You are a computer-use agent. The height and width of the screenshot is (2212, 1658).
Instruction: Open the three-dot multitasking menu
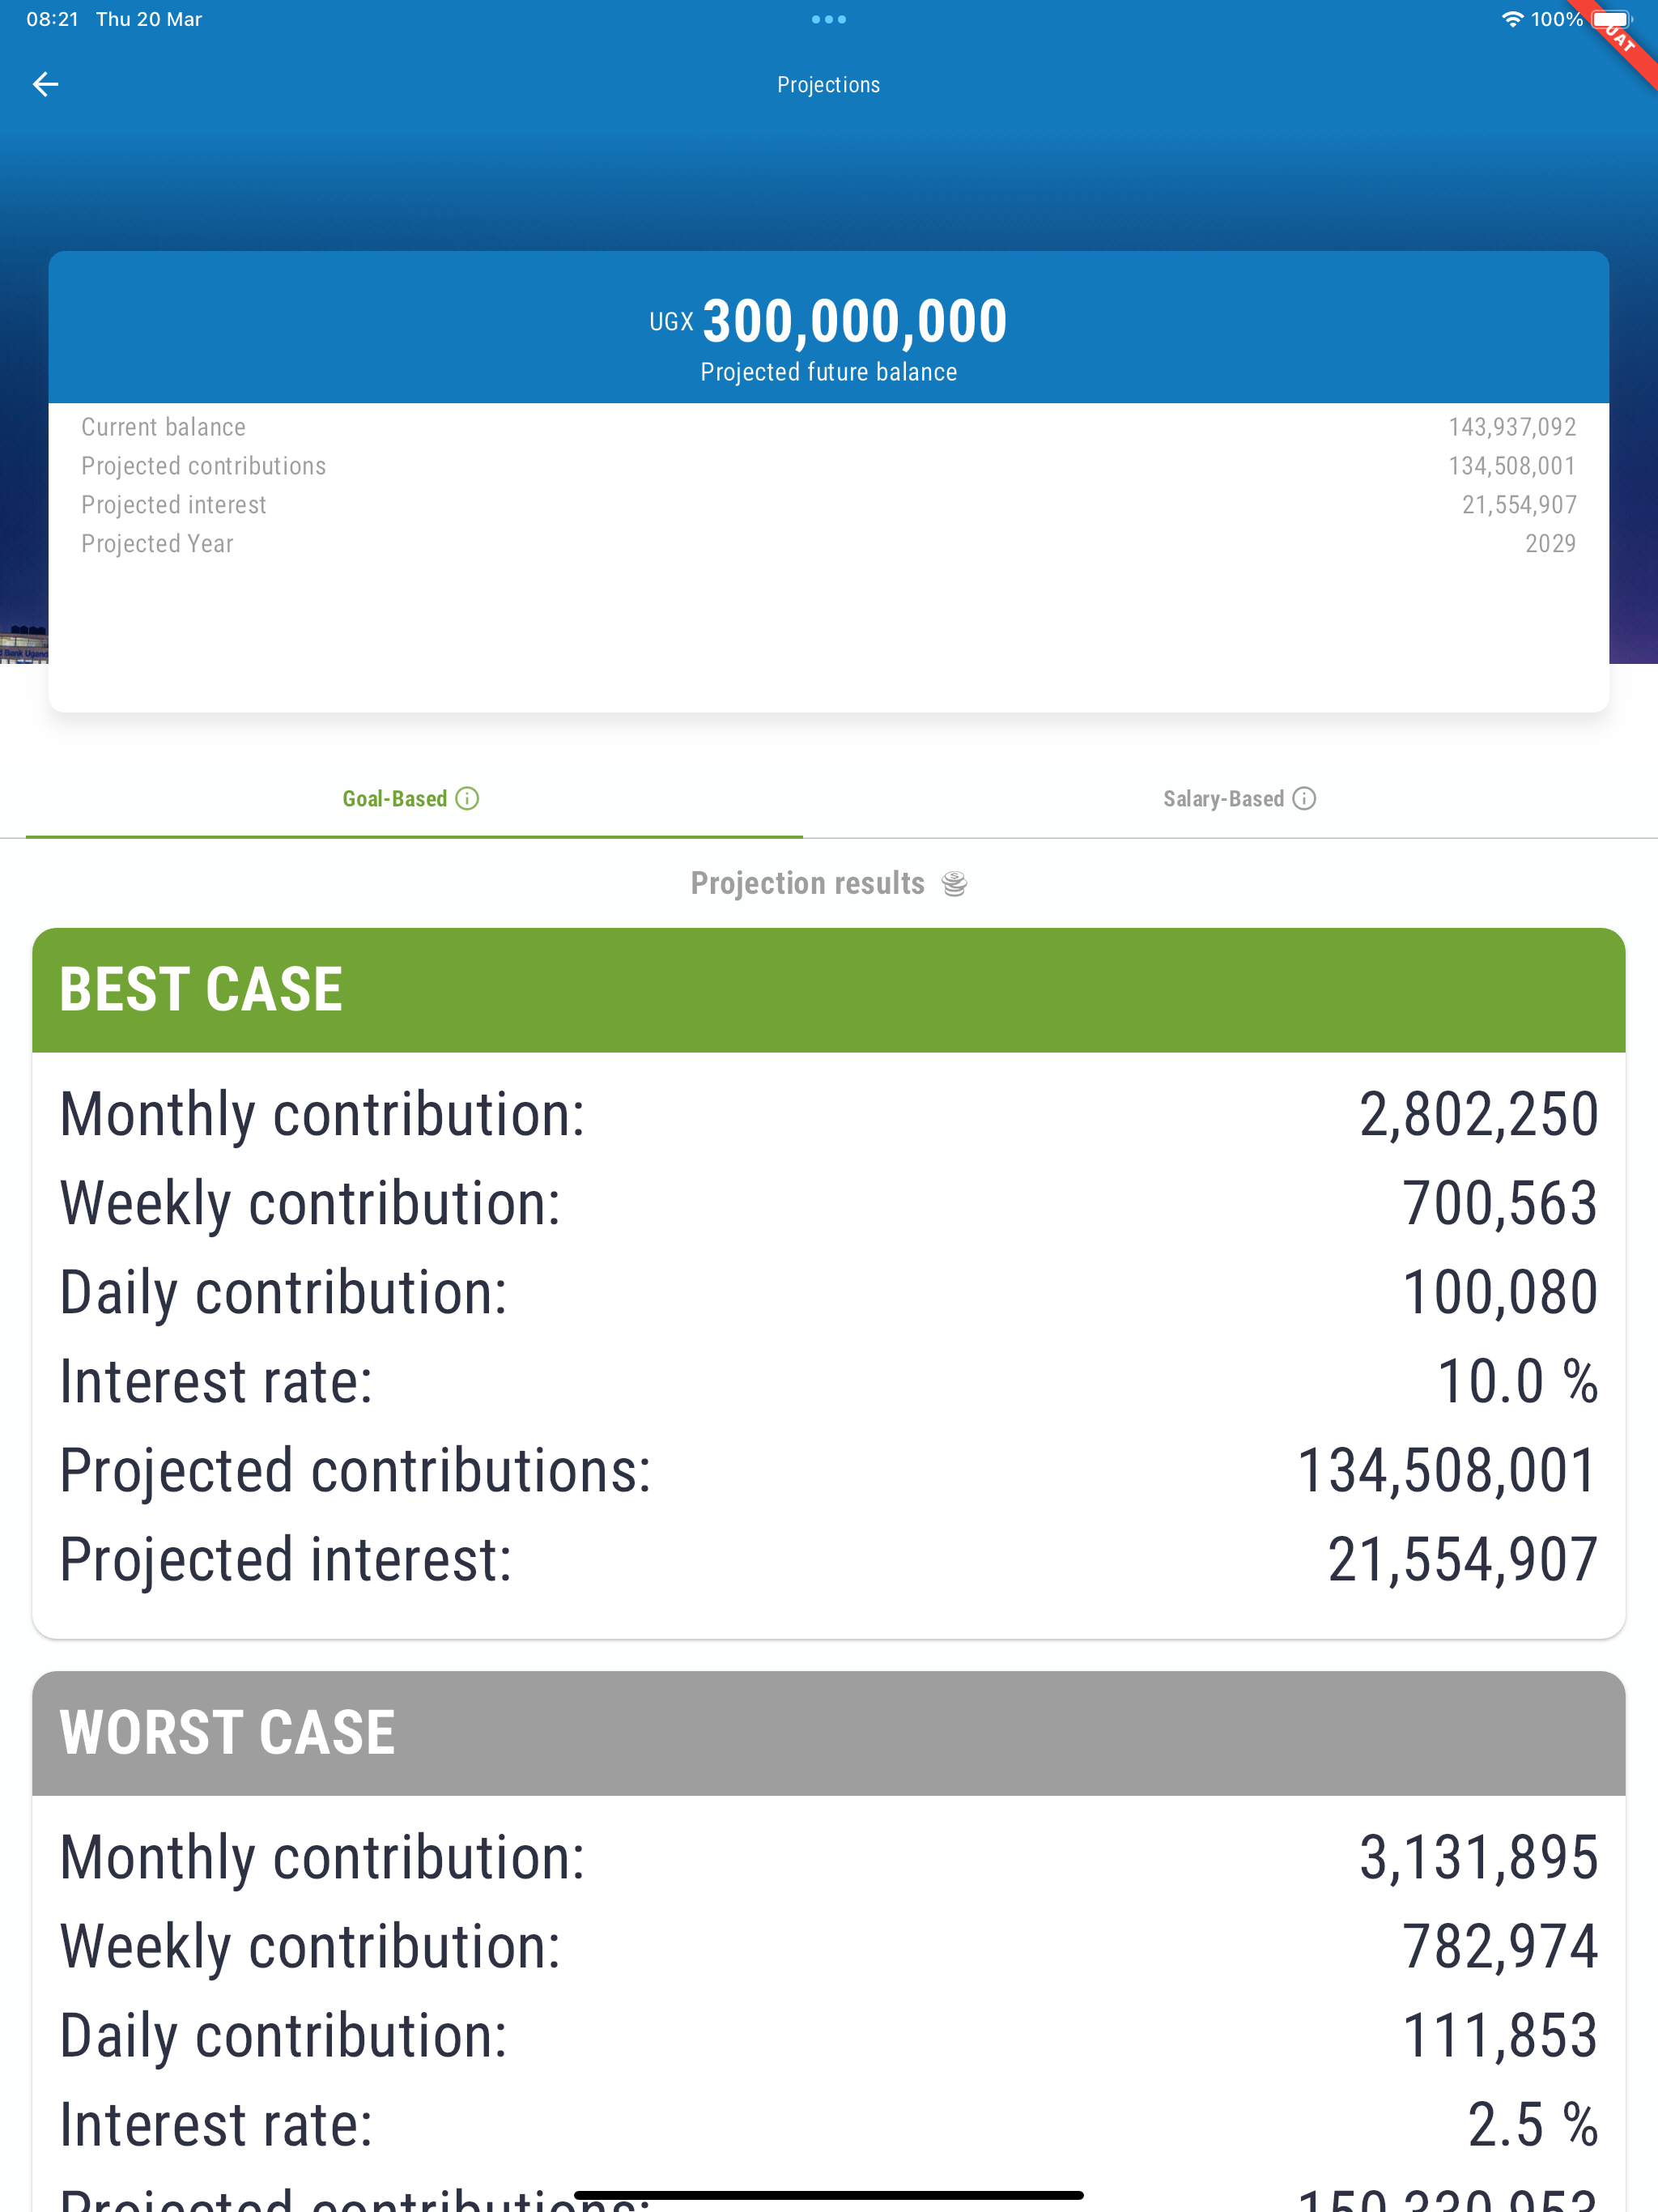click(x=829, y=19)
